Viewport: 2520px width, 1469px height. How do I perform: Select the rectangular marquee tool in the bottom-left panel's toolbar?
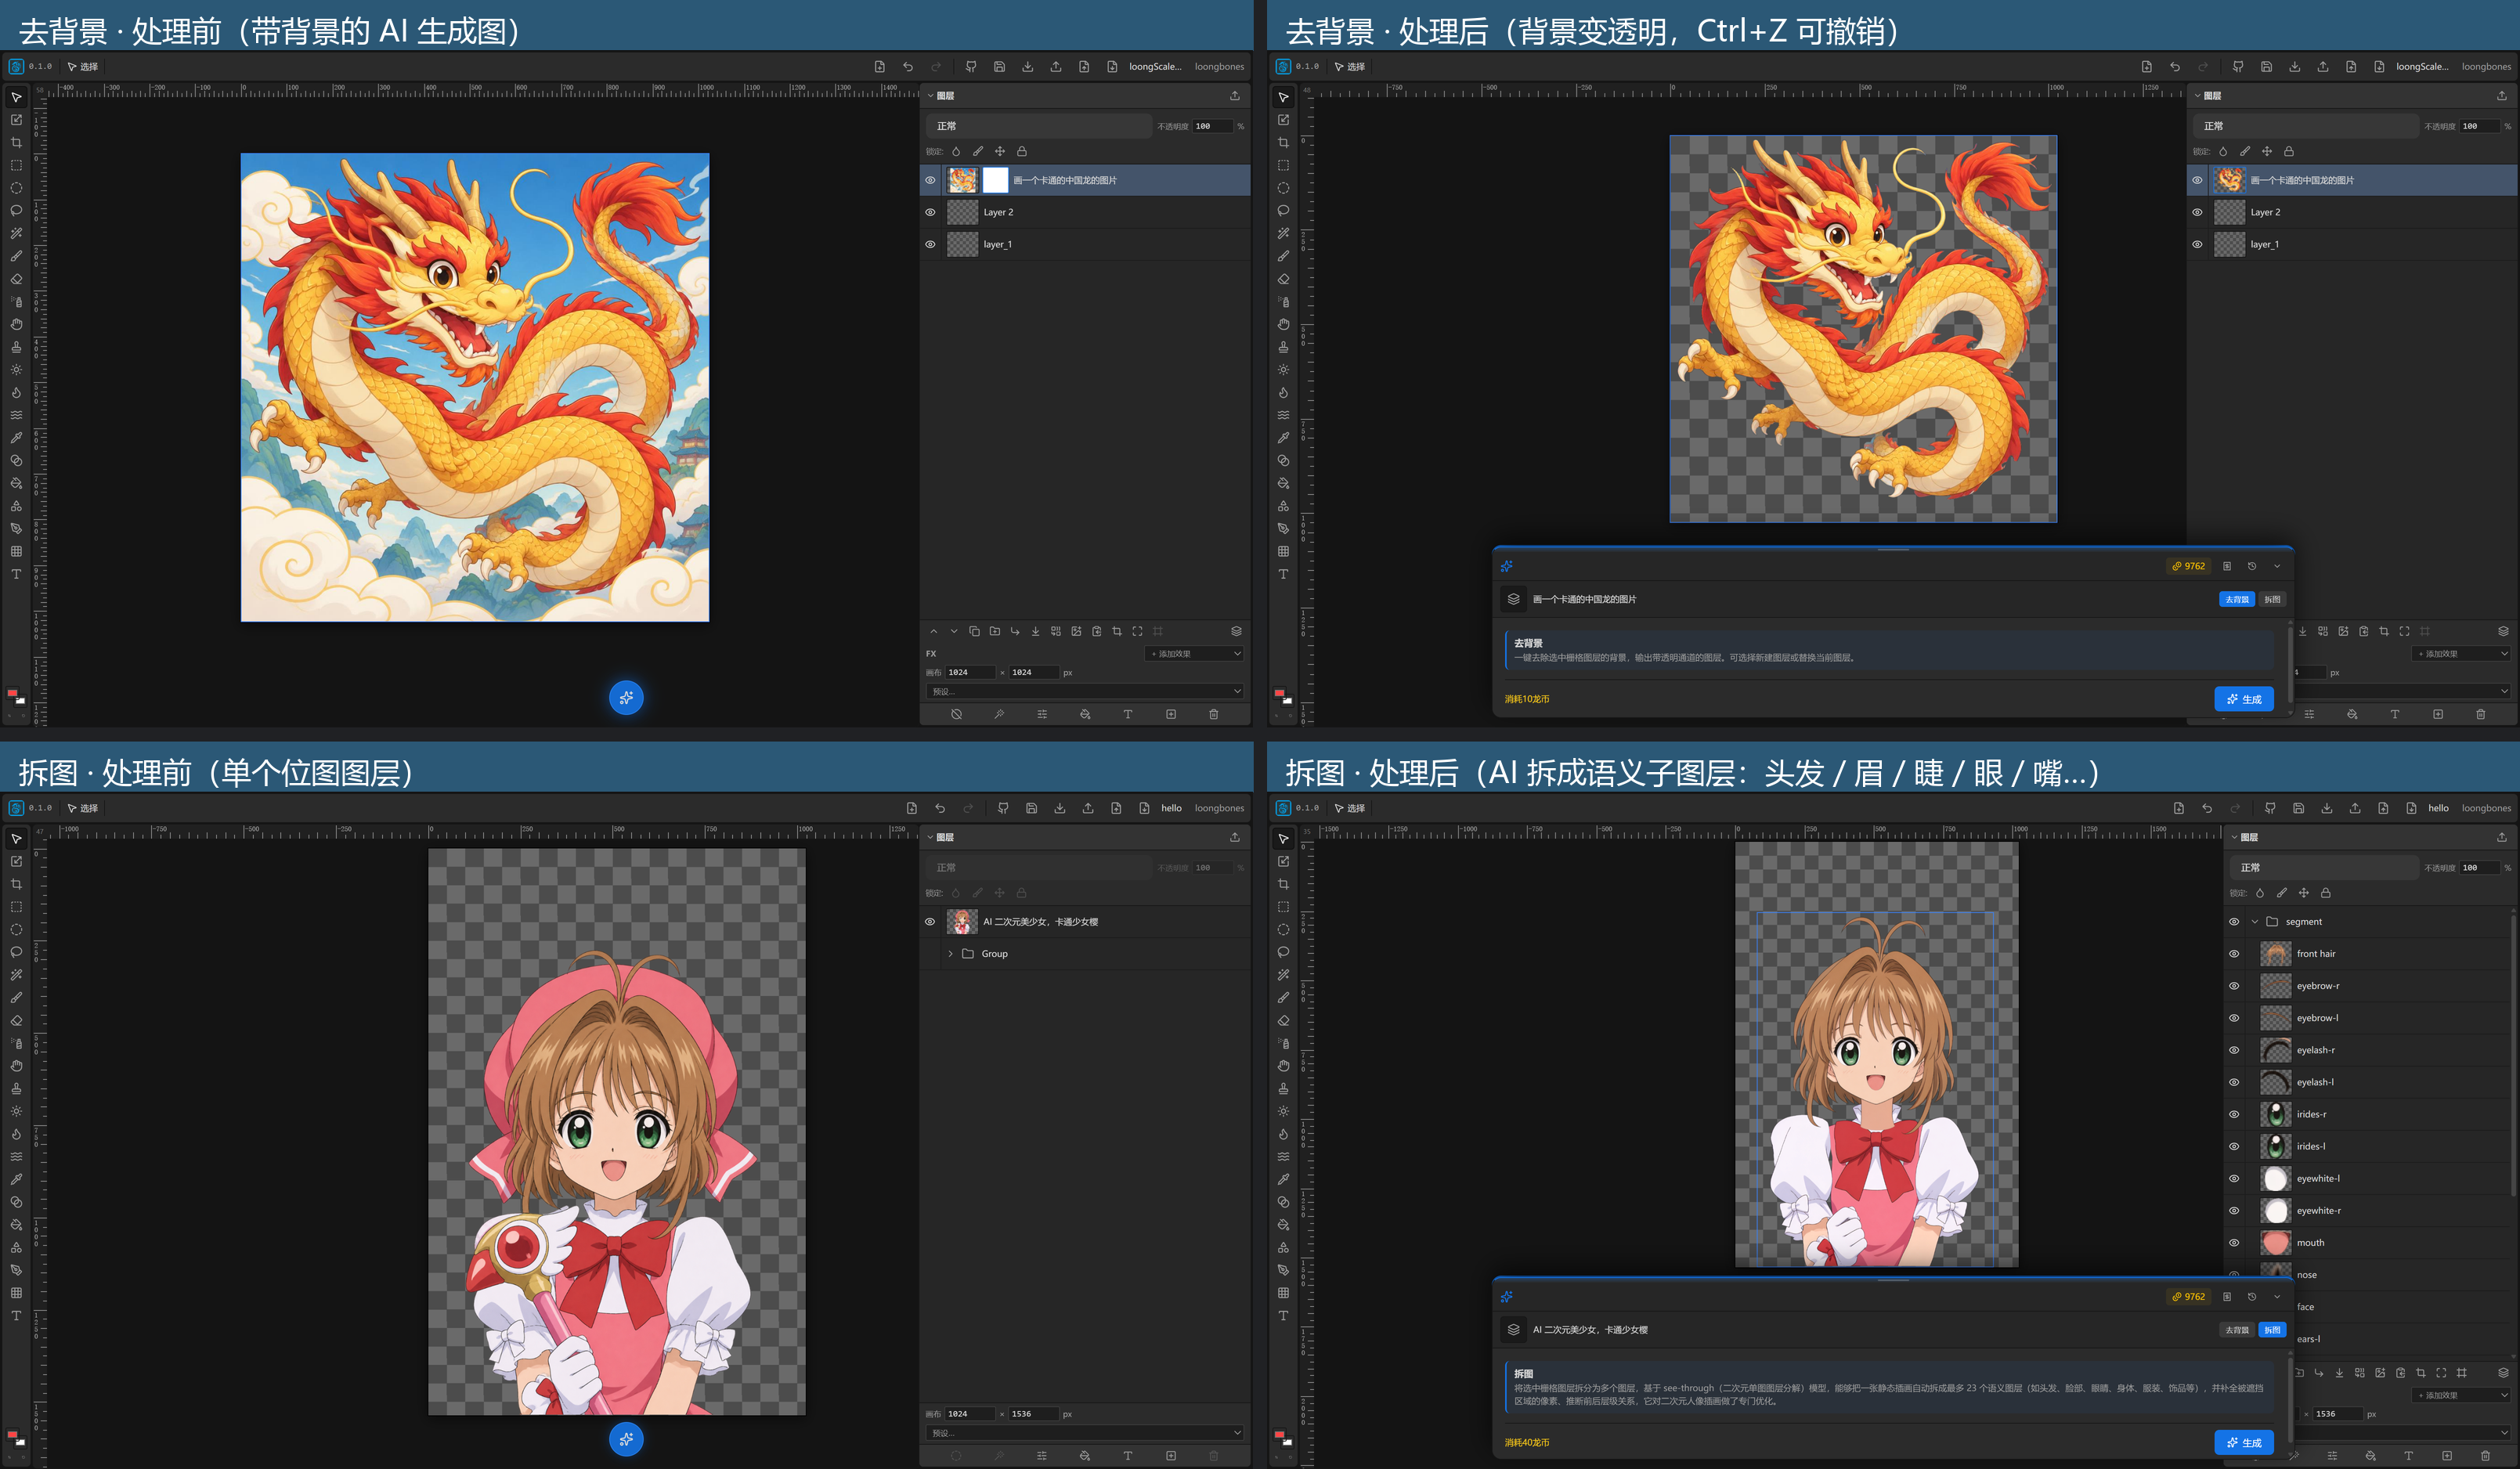pos(16,907)
